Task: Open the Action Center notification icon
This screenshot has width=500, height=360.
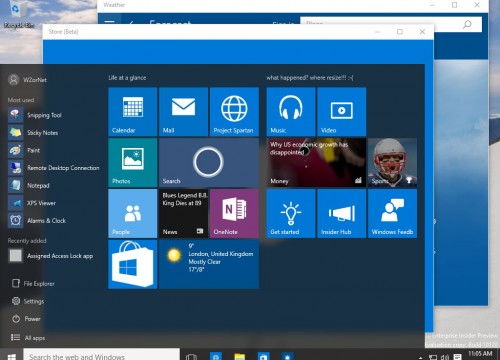Action: coord(458,357)
